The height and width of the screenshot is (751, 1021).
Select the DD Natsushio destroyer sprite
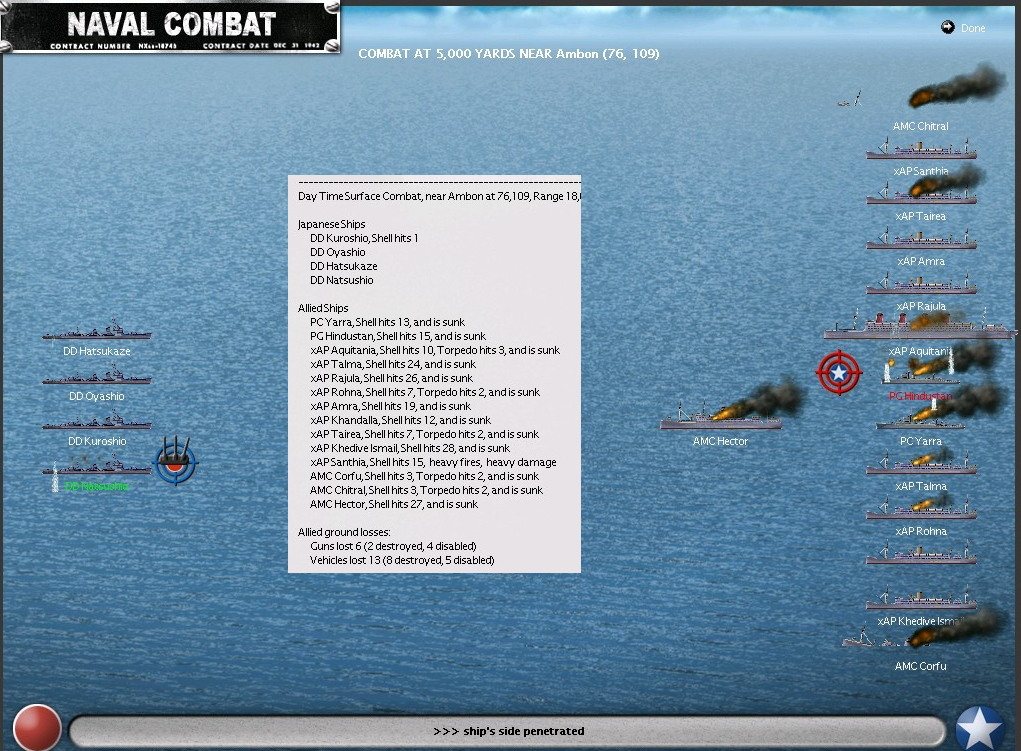96,464
